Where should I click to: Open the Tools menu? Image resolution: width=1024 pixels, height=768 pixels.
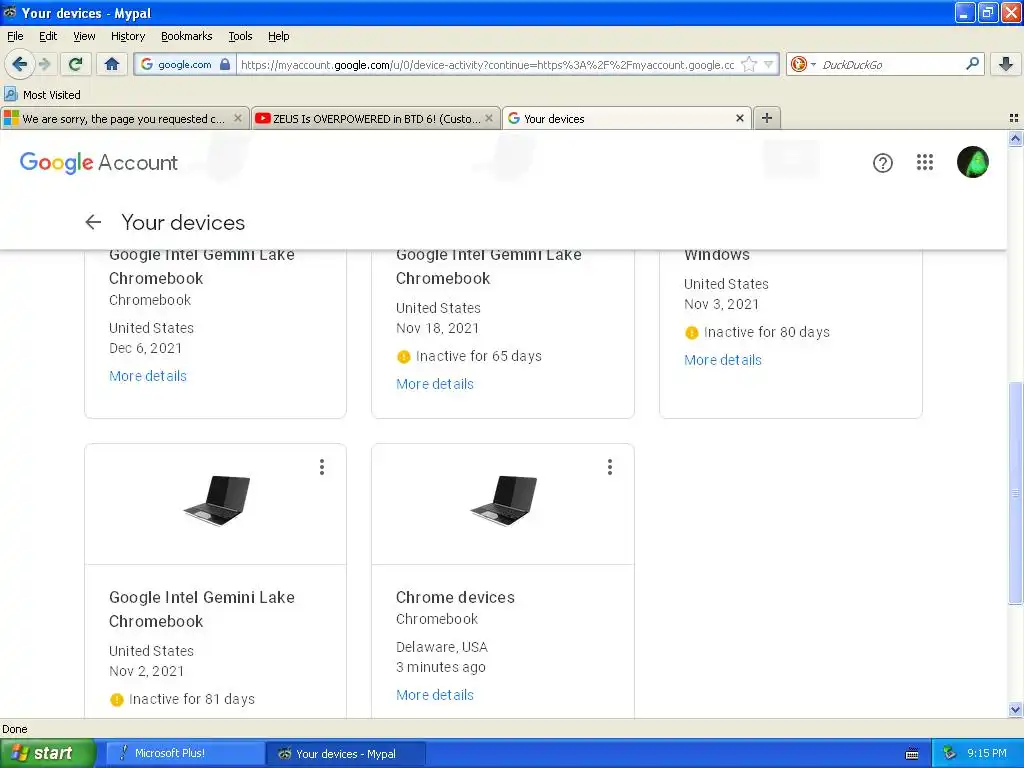pos(240,36)
